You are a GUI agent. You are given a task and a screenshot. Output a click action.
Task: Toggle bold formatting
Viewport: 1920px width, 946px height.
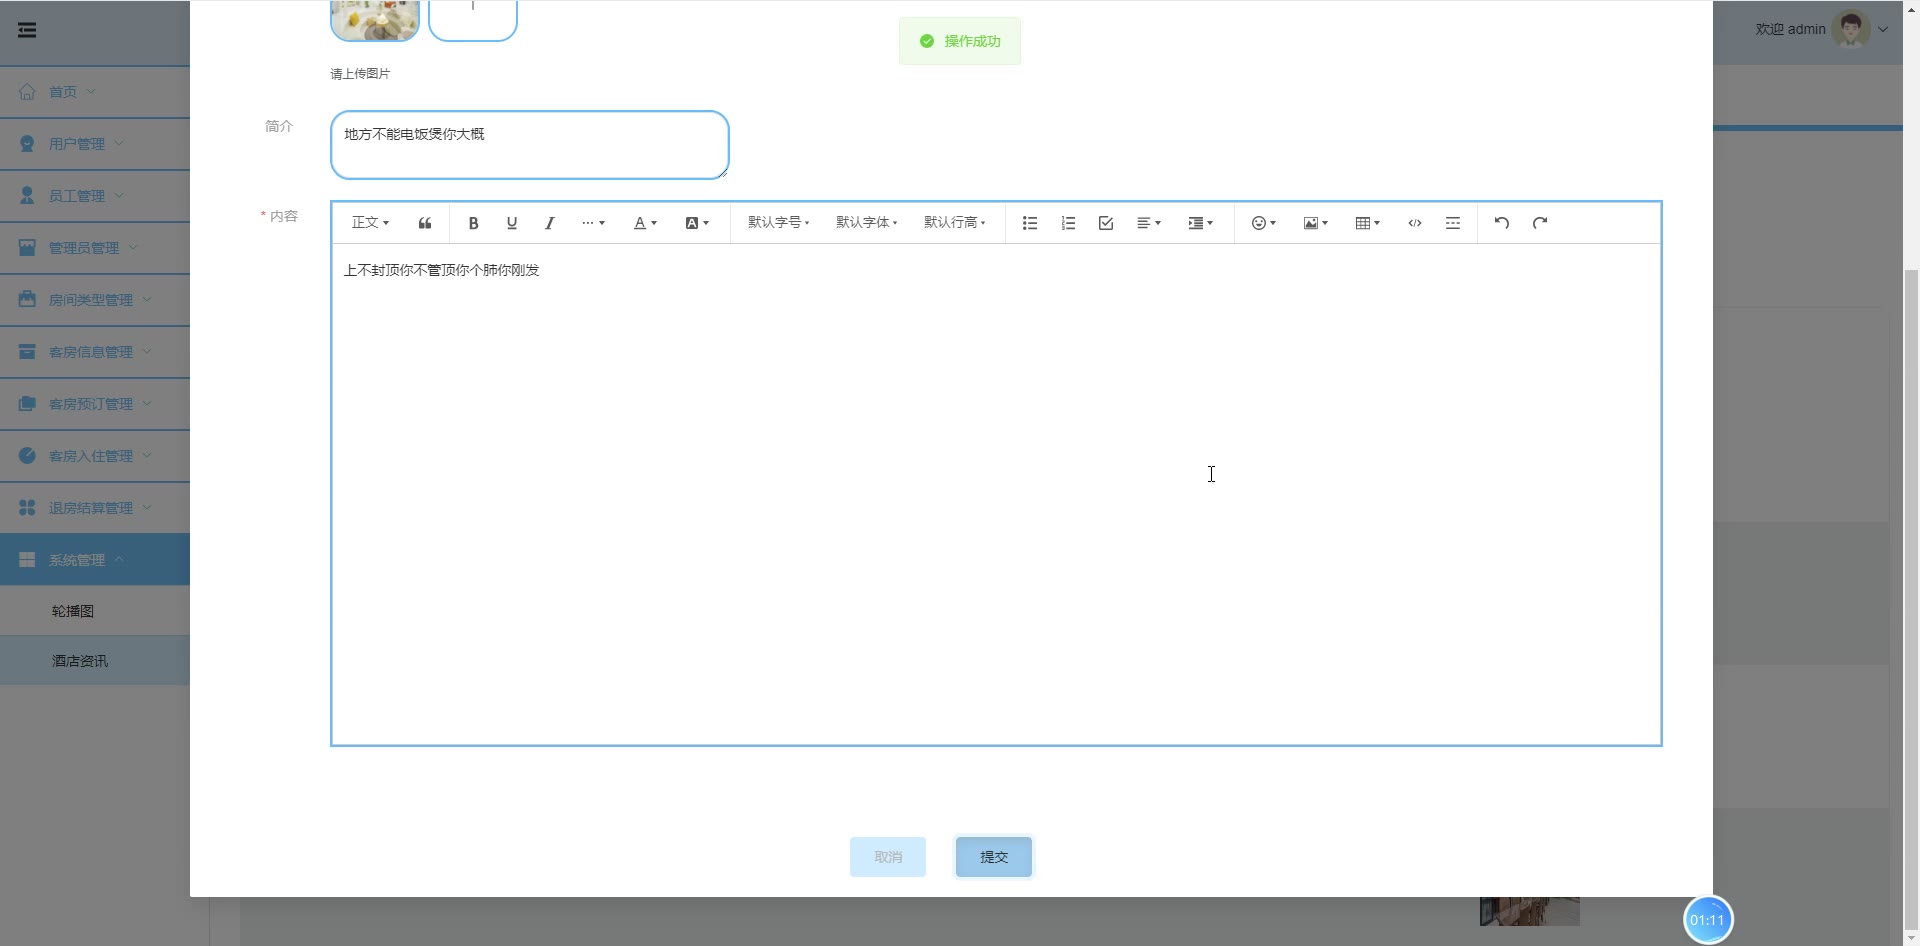pos(474,223)
